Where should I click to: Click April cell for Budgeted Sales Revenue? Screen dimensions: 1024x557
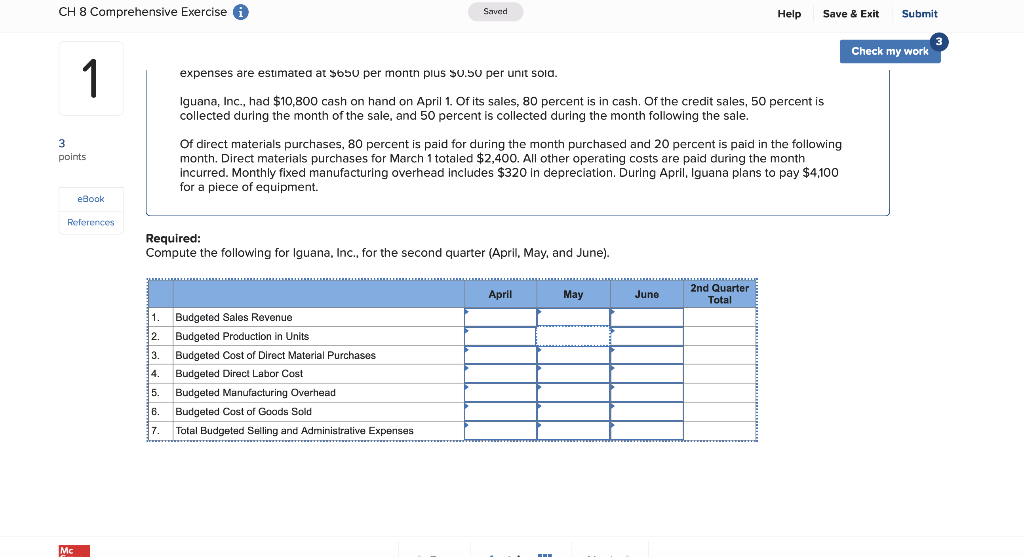click(x=500, y=317)
